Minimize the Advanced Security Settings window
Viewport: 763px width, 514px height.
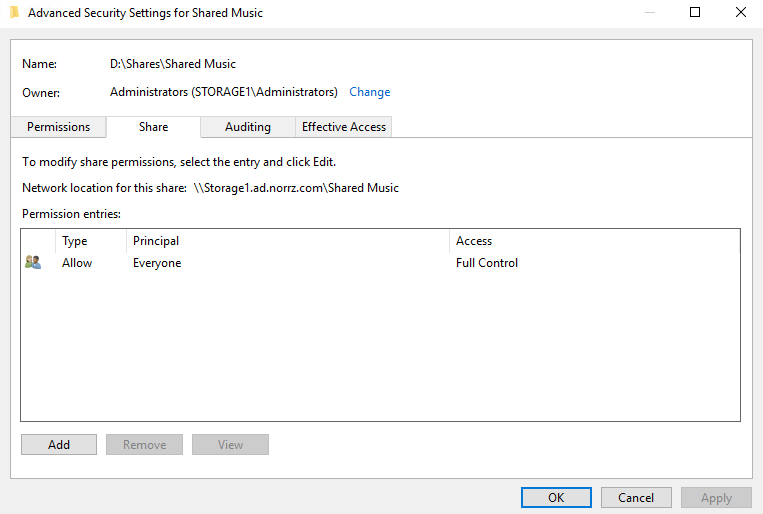(x=649, y=13)
